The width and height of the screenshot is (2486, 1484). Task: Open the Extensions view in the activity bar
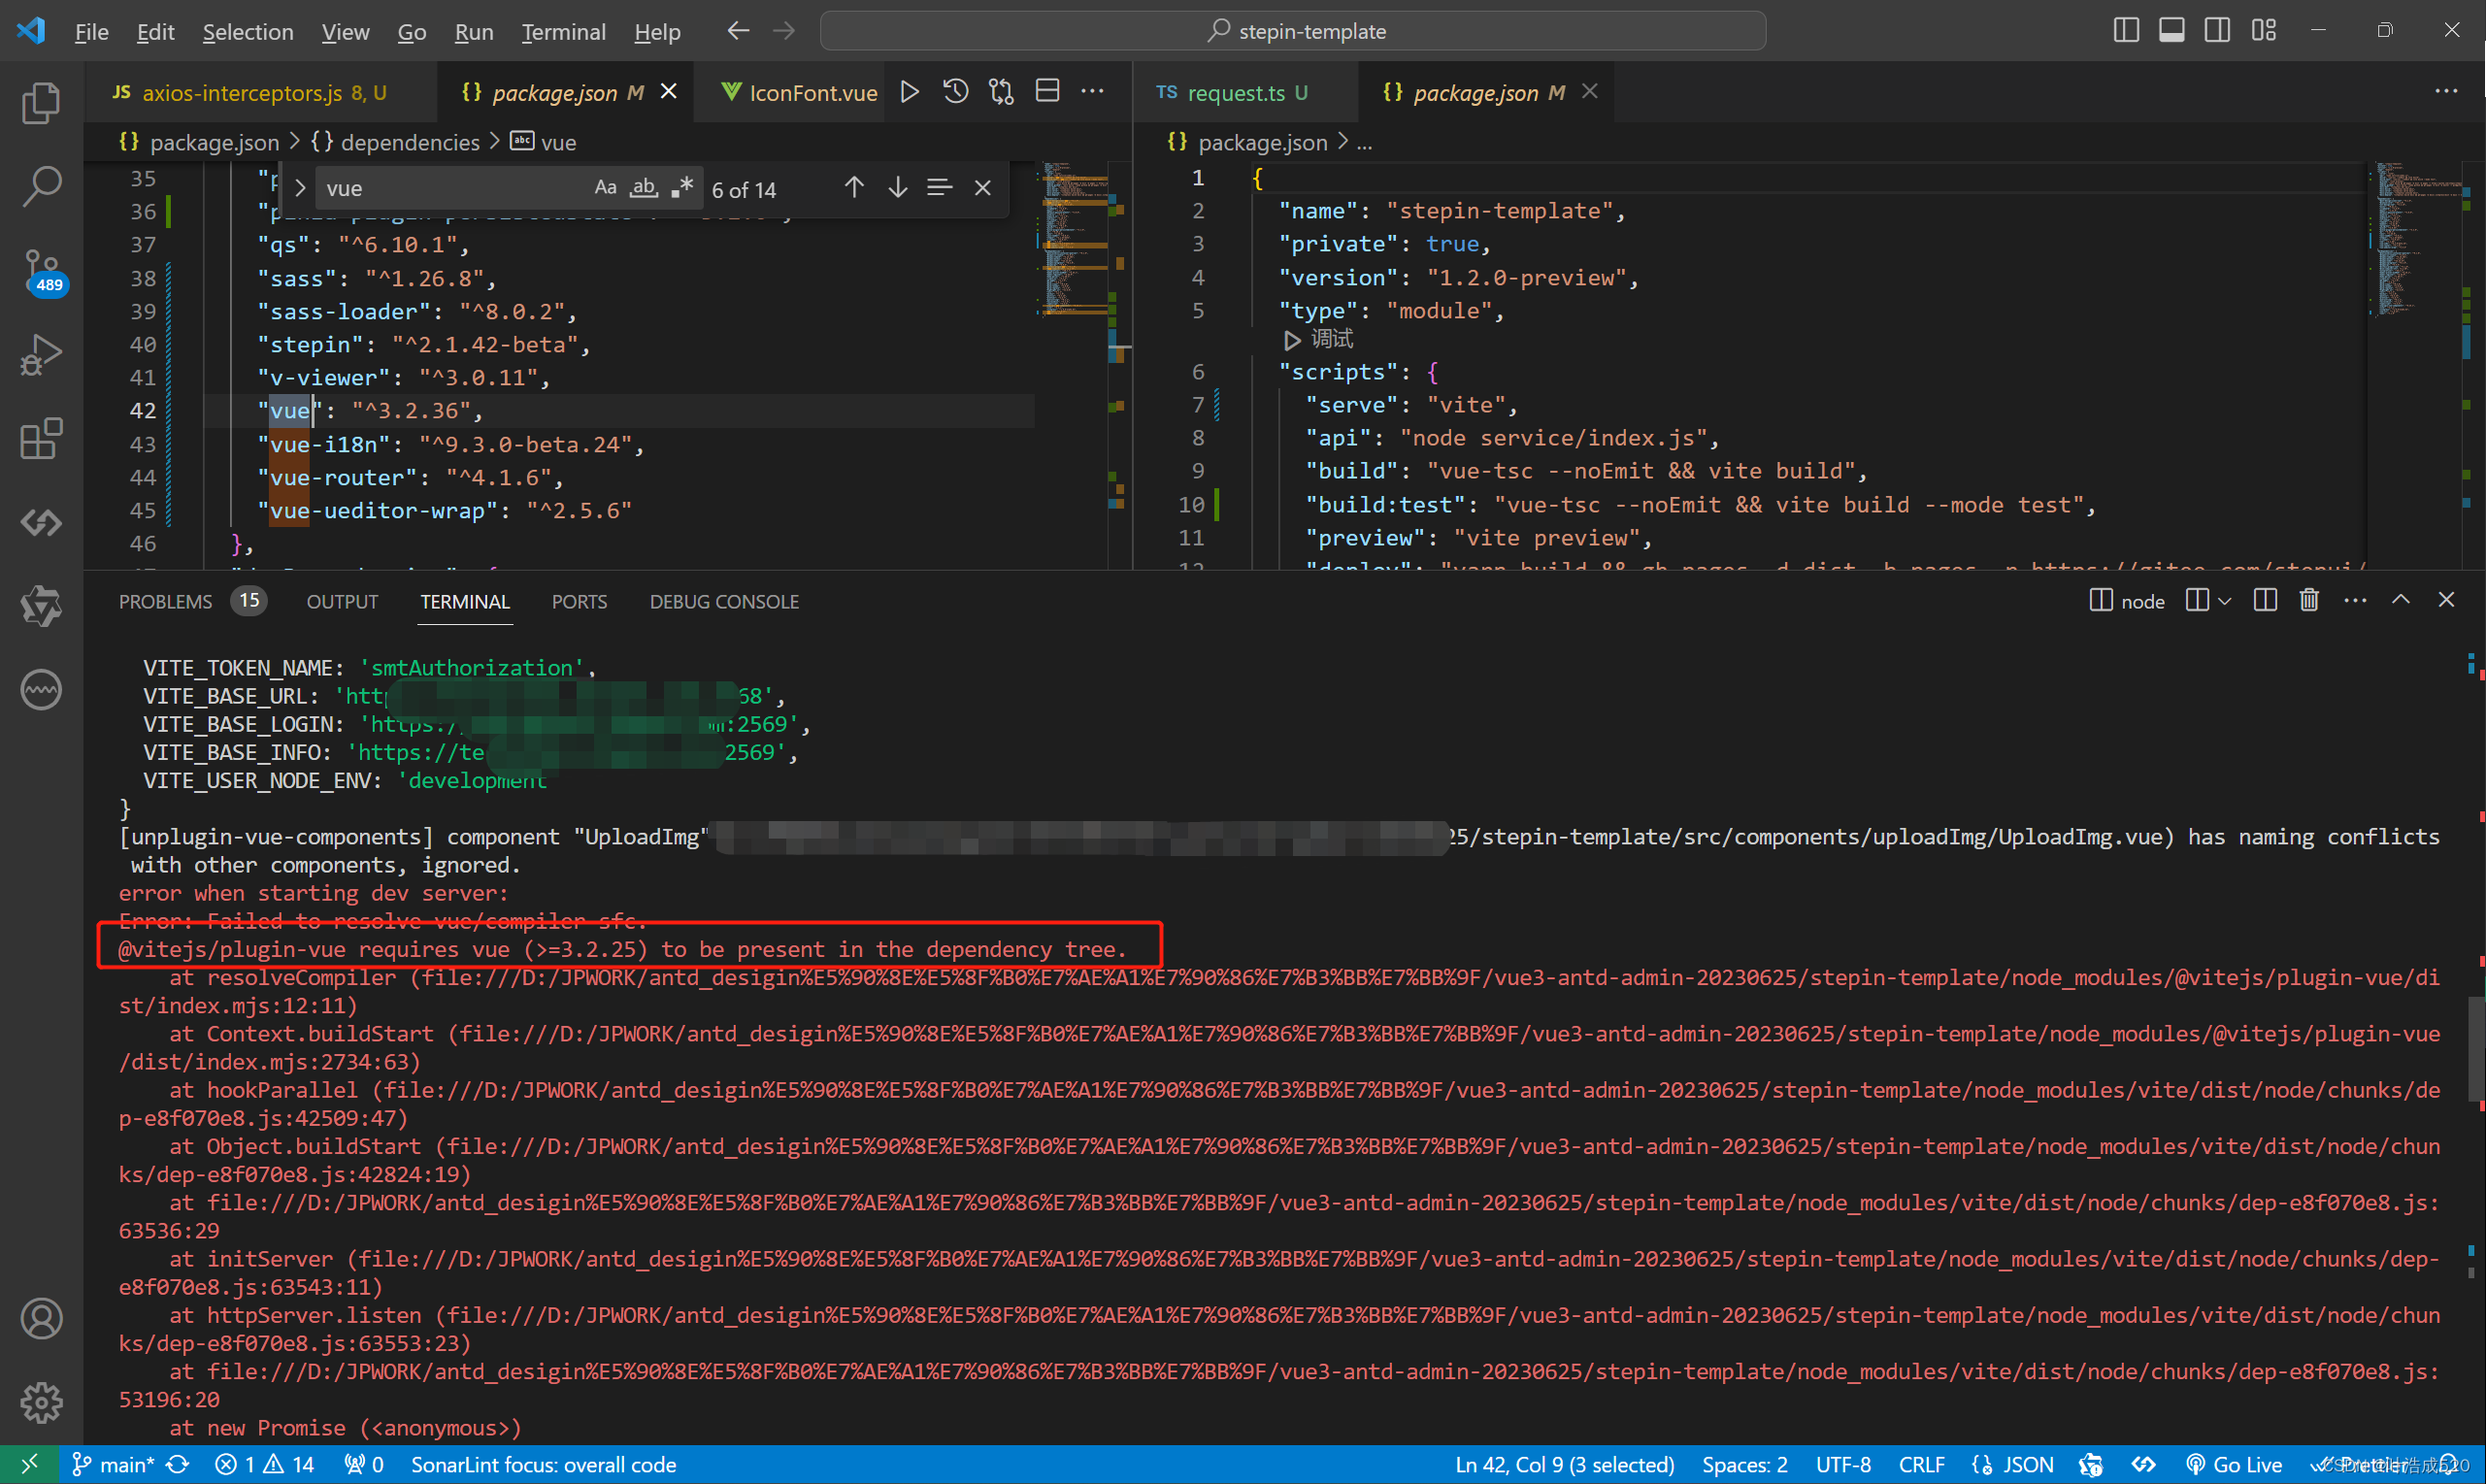pyautogui.click(x=42, y=438)
